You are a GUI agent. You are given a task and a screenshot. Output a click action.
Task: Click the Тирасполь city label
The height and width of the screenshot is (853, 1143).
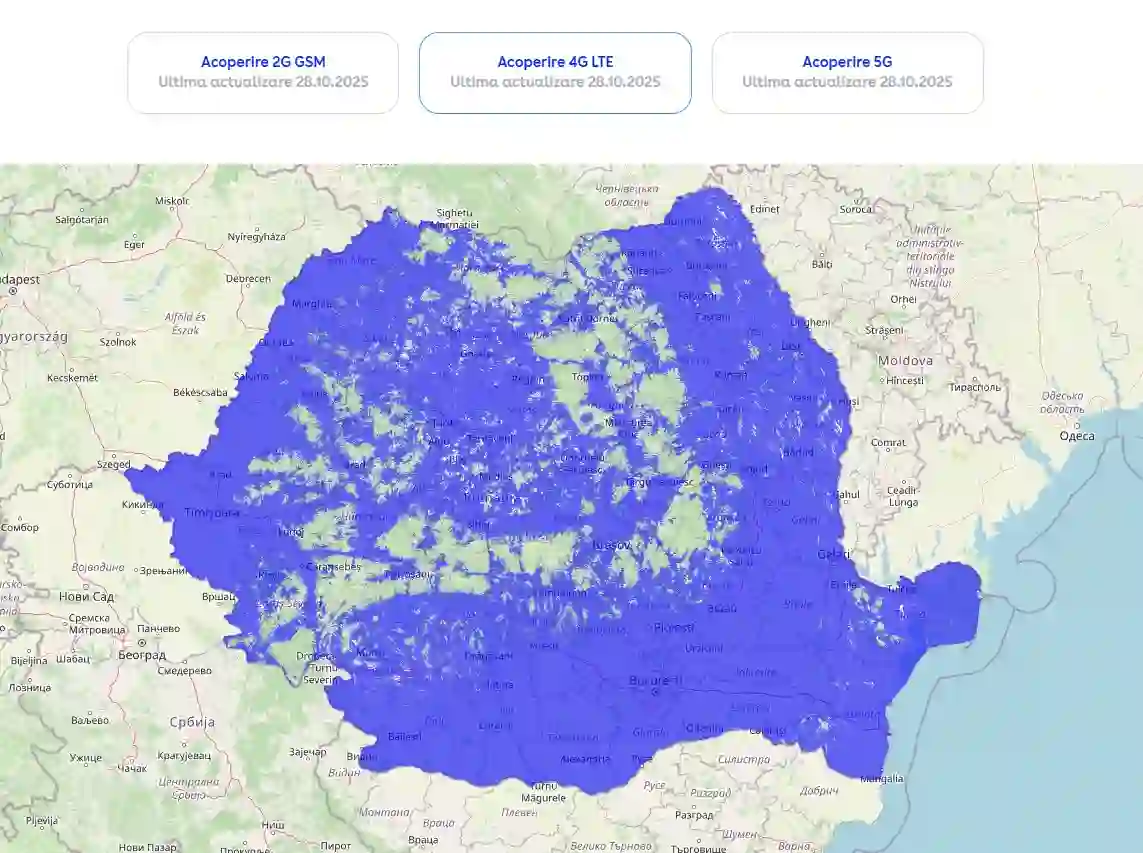click(x=975, y=386)
